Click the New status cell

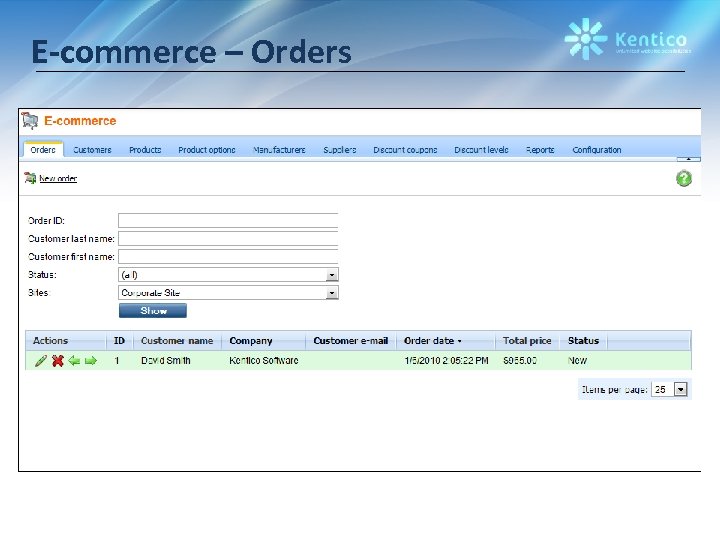point(577,361)
